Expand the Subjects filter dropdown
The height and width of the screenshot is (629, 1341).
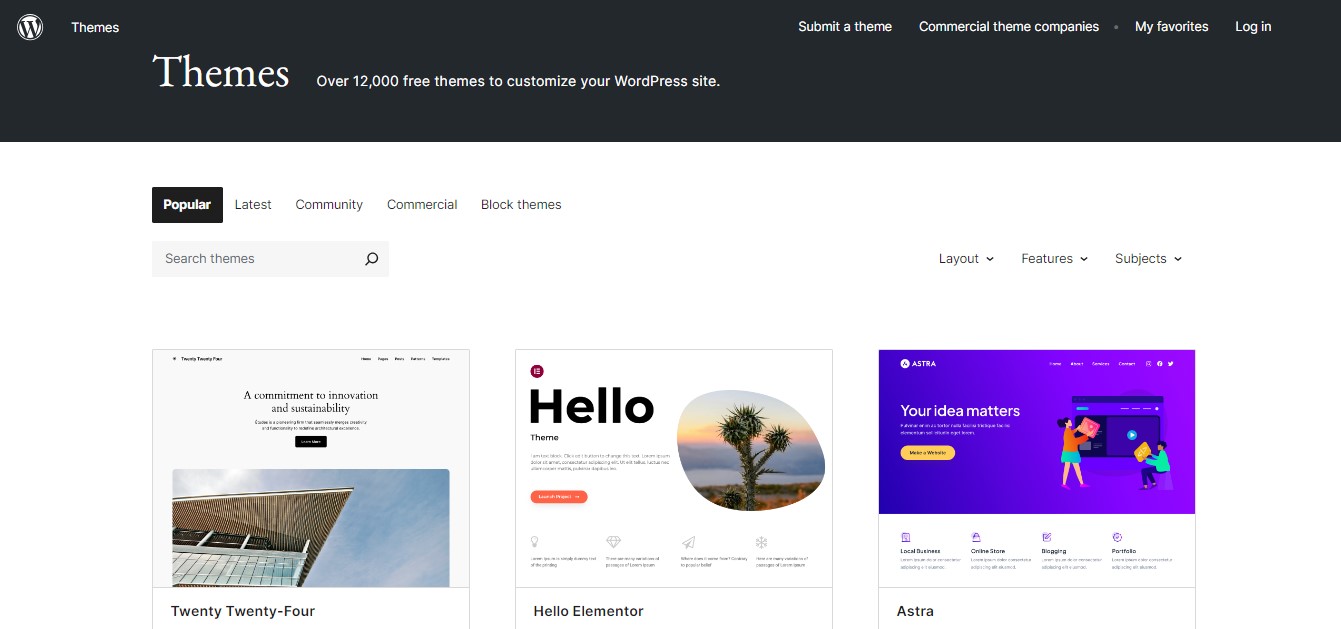[x=1149, y=259]
